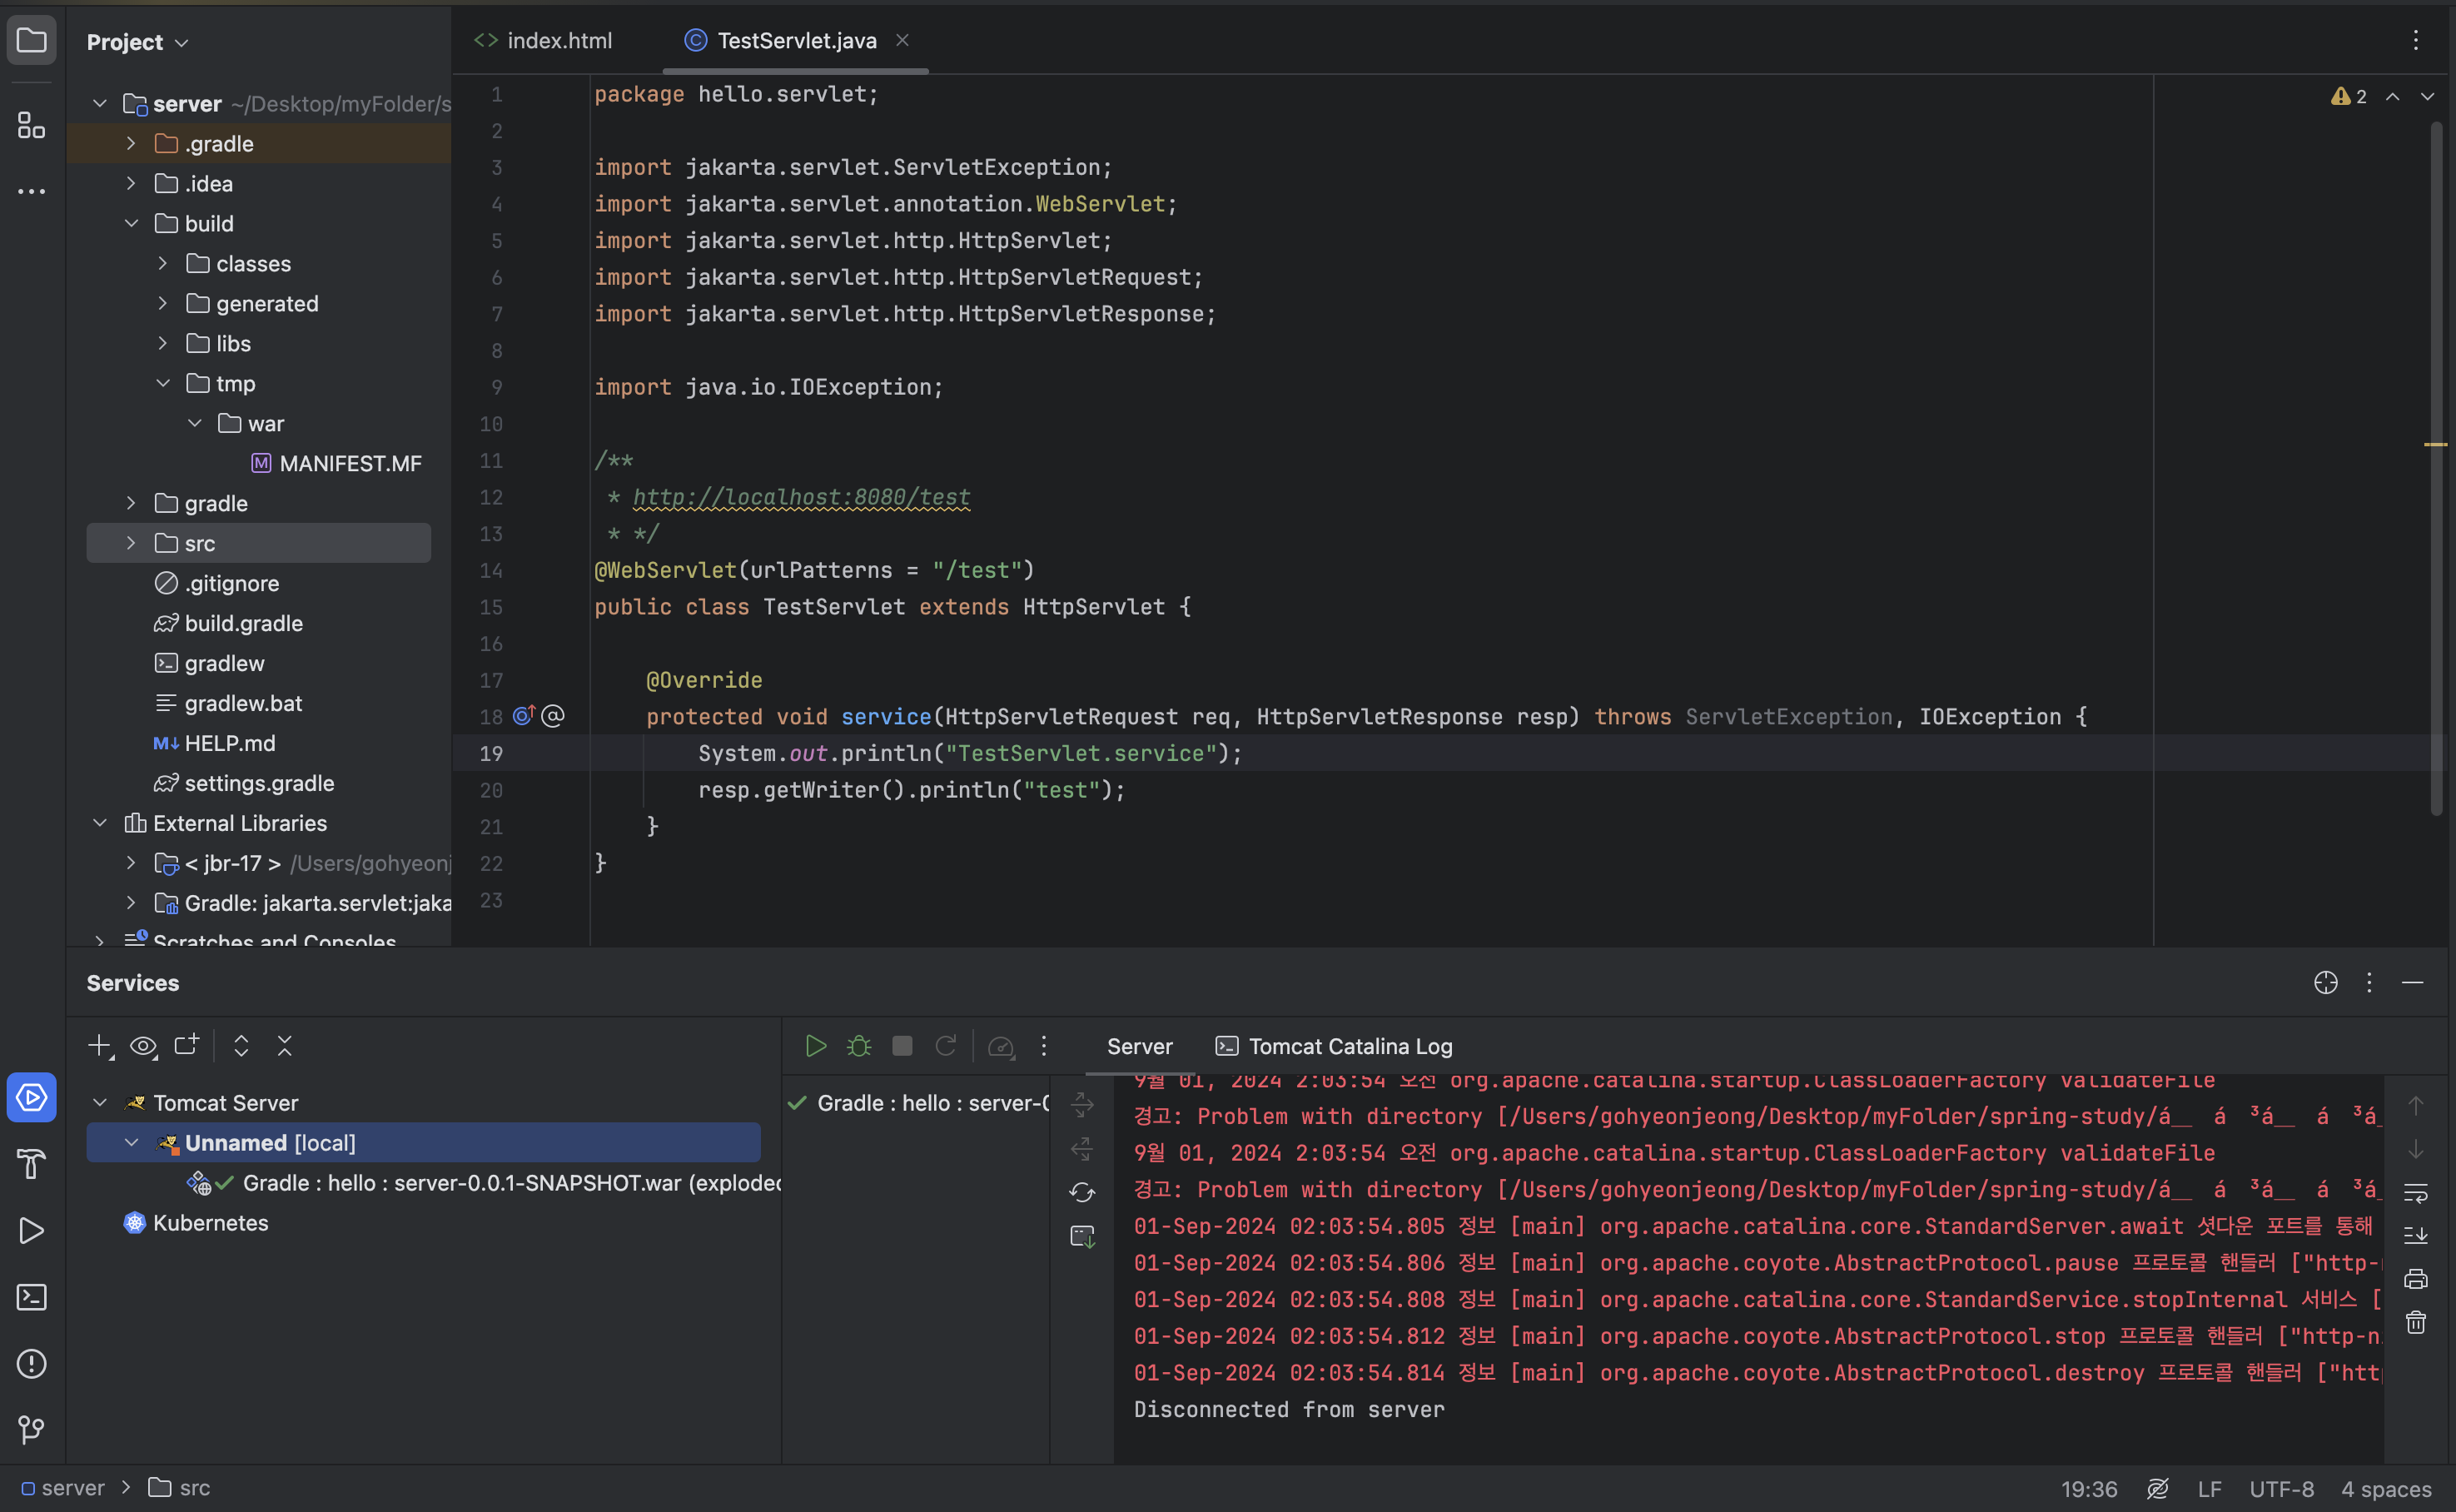The image size is (2456, 1512).
Task: Click Add service plus icon
Action: tap(98, 1046)
